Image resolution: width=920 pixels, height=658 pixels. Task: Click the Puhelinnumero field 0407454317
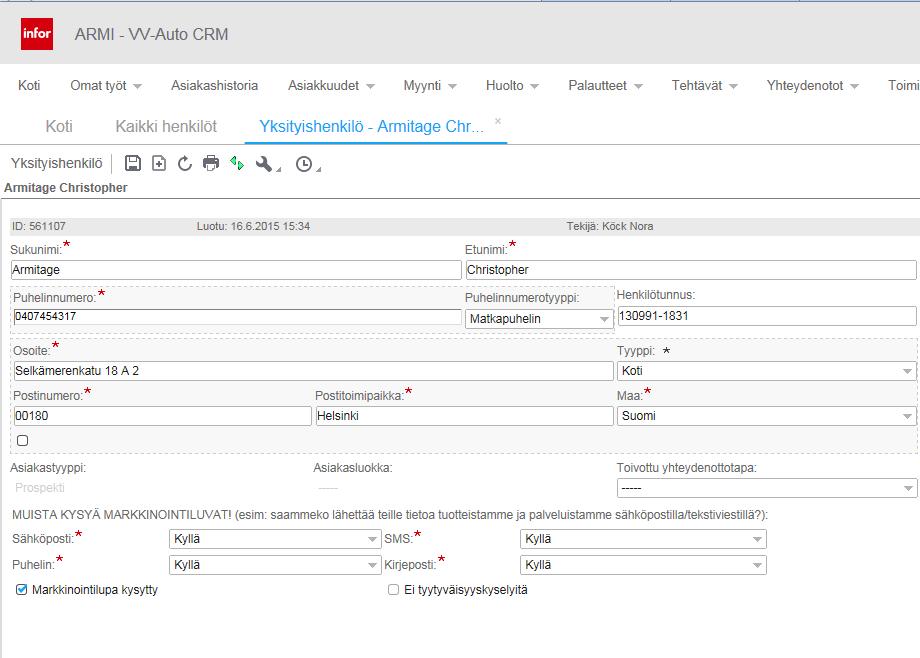click(x=237, y=317)
